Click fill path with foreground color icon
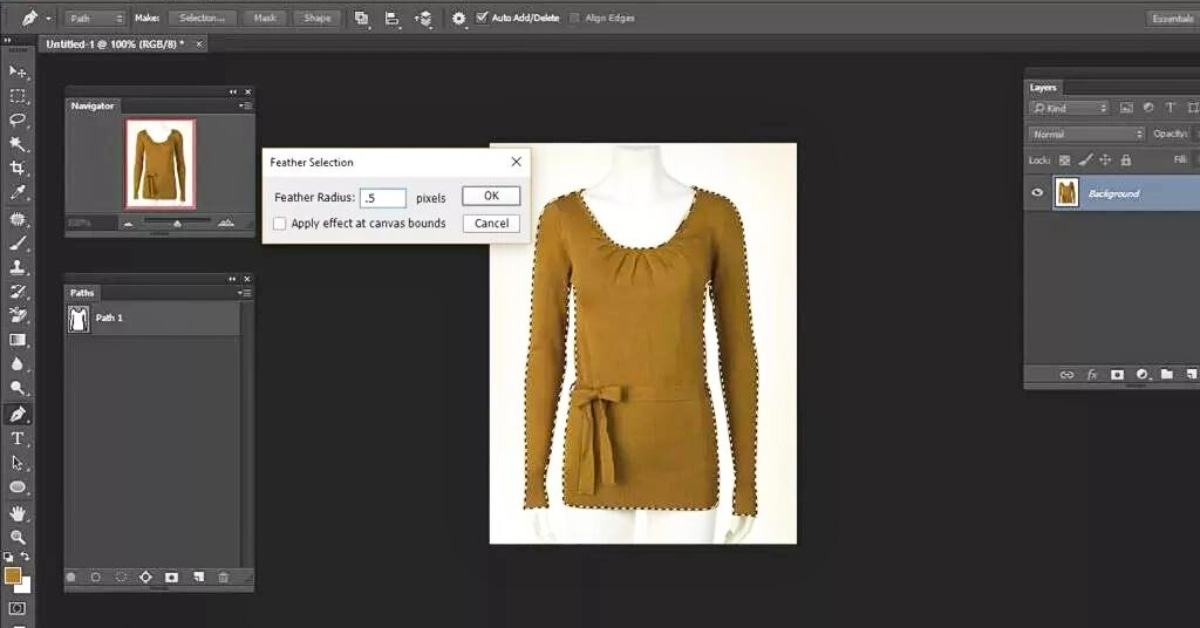The image size is (1200, 628). tap(71, 577)
